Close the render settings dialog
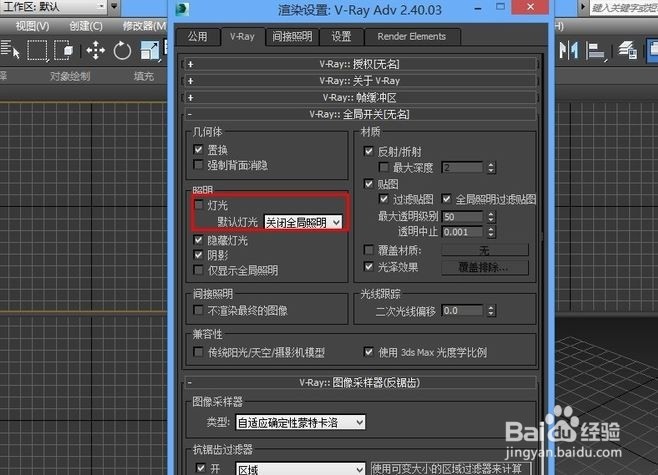 pyautogui.click(x=530, y=7)
